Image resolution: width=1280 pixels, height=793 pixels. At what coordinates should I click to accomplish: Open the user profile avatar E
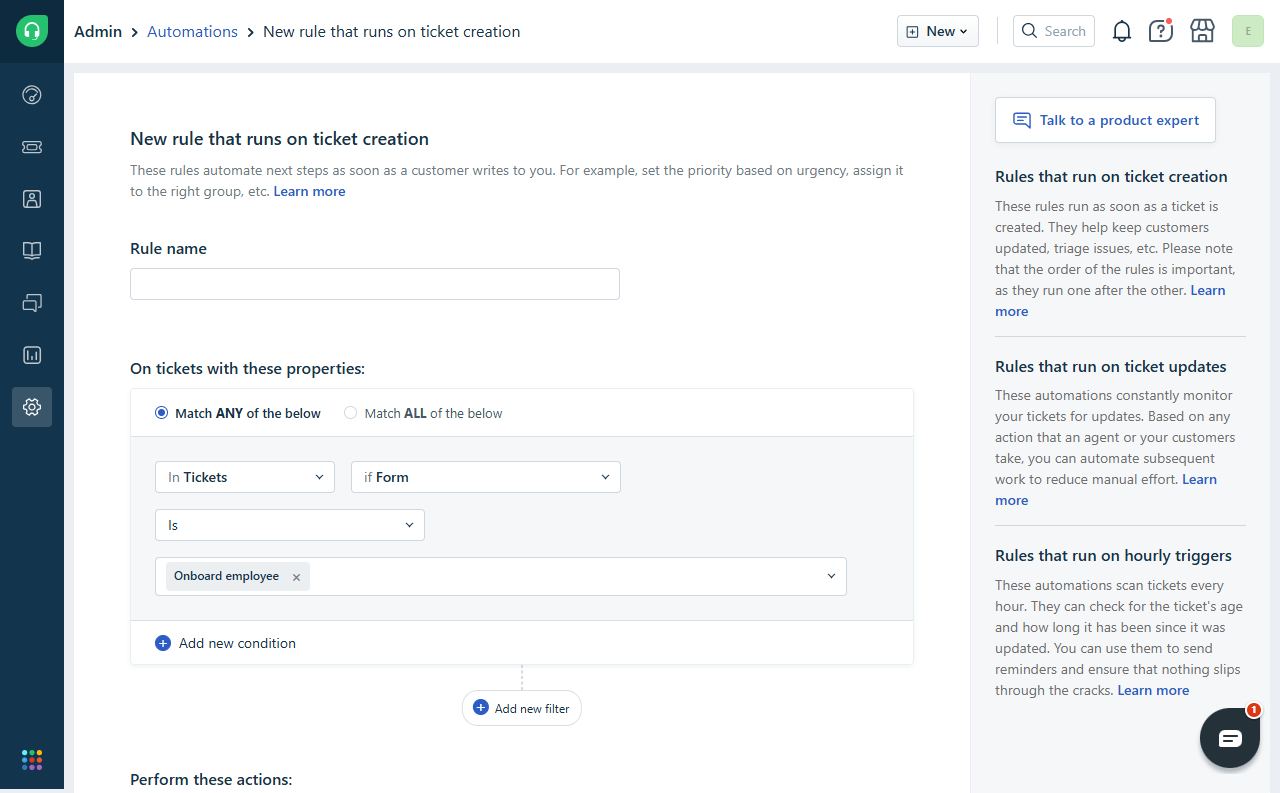click(1248, 31)
